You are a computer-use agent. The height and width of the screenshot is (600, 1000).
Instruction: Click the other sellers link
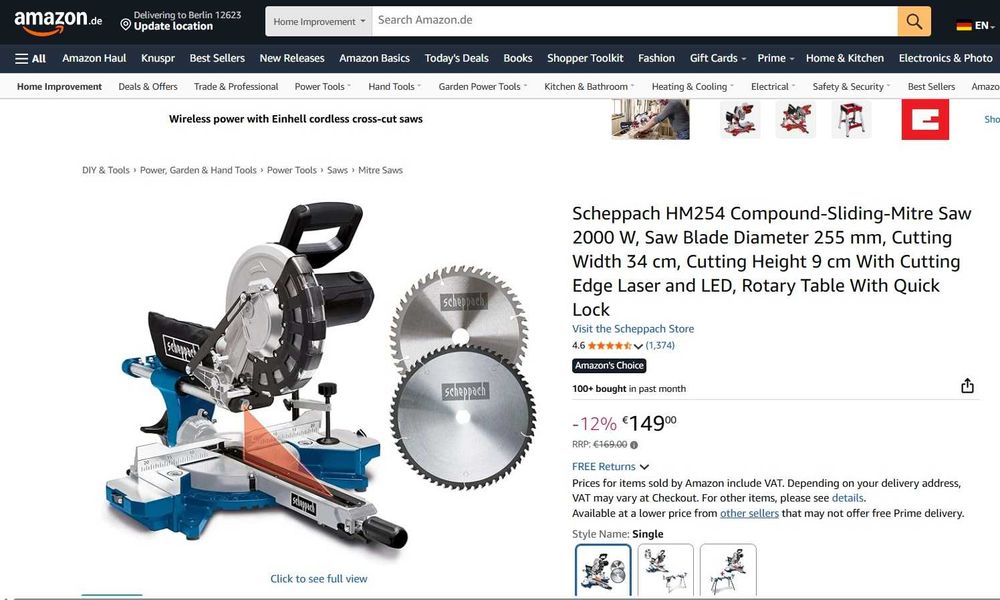(x=749, y=513)
